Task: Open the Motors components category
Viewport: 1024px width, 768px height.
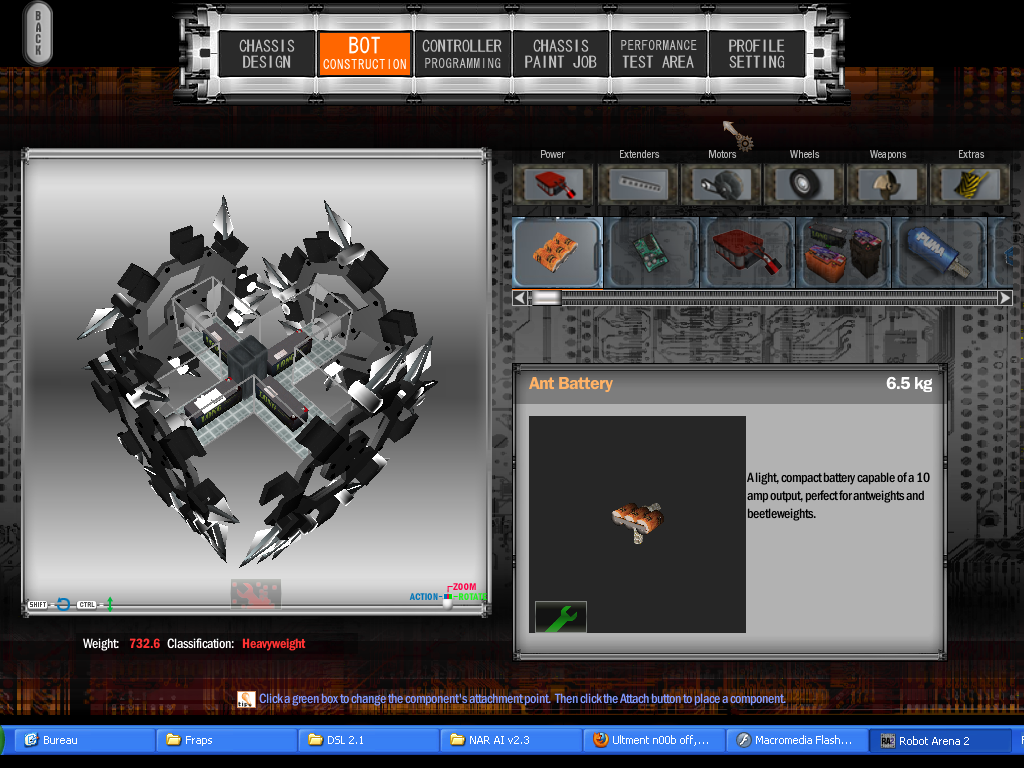Action: pos(722,184)
